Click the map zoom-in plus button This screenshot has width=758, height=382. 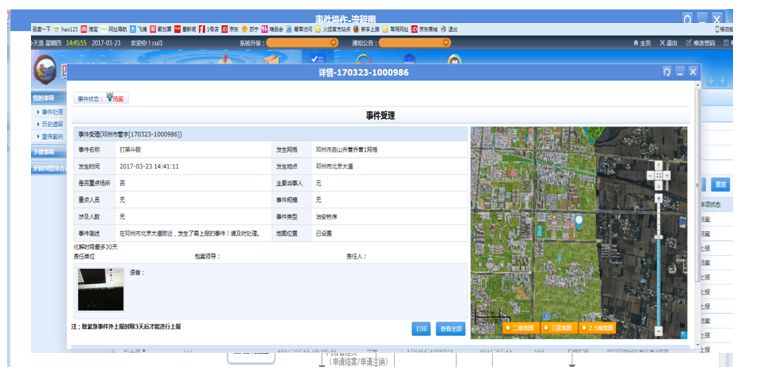pos(658,198)
